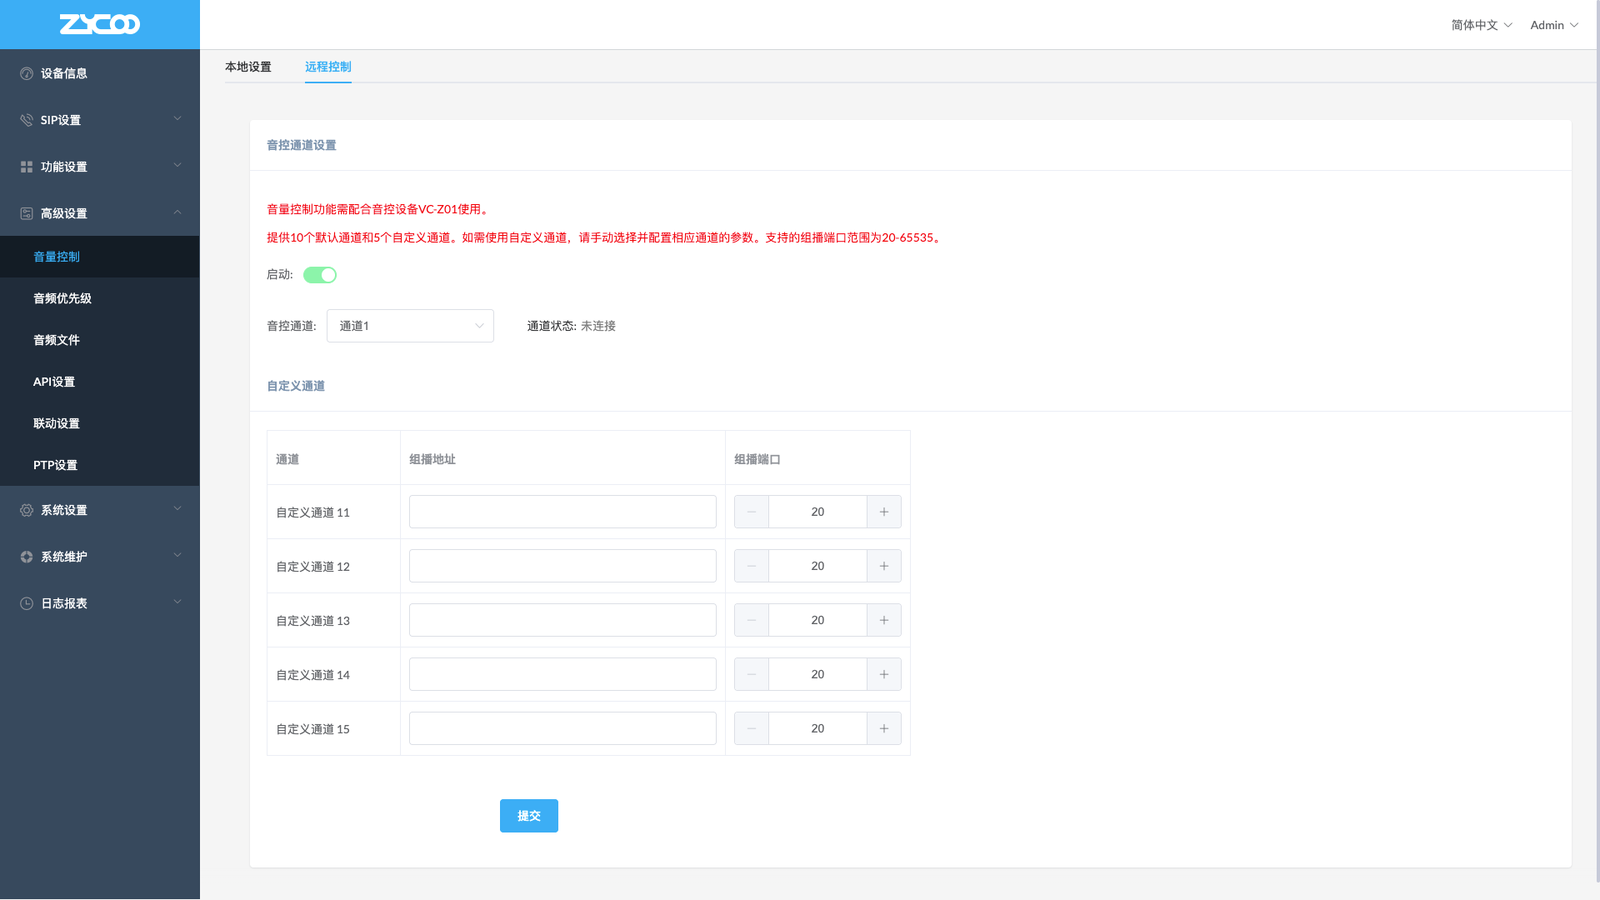Open the 音频优先级 menu item
This screenshot has height=900, width=1600.
coord(62,298)
